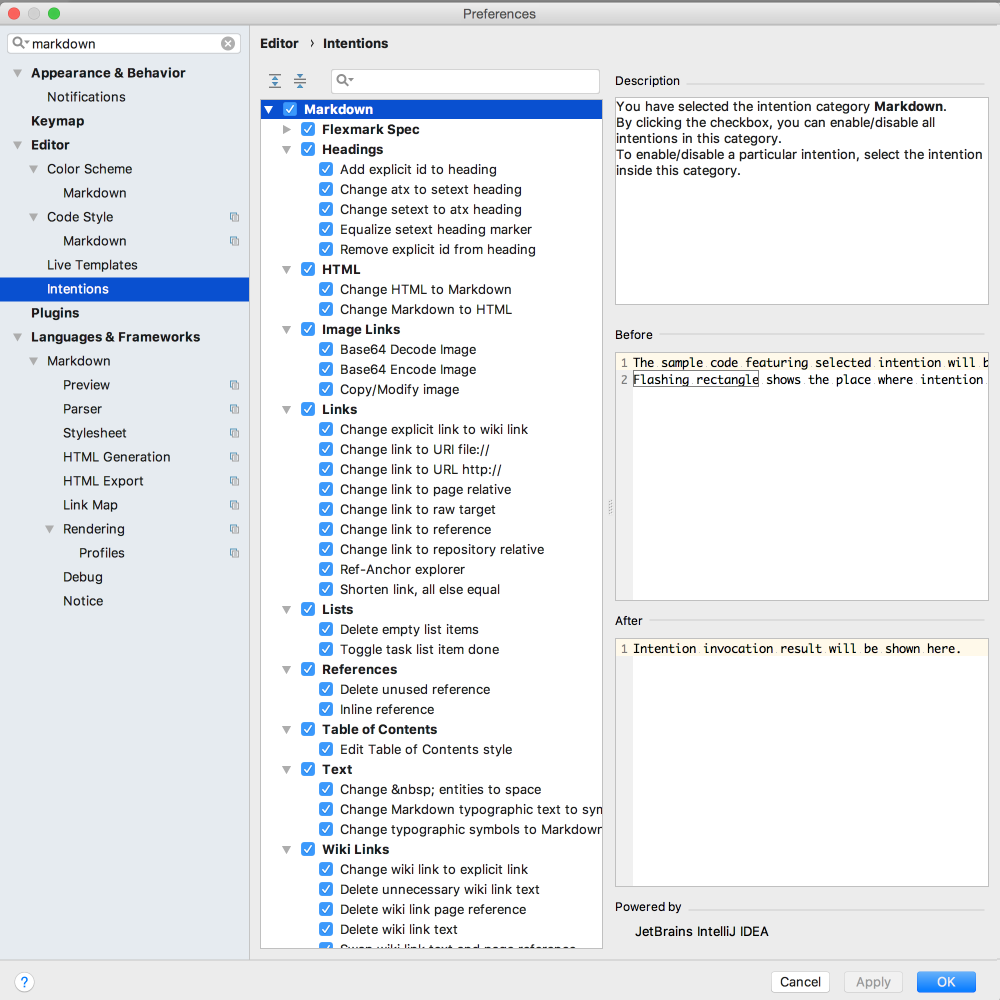Click the settings search field containing markdown

tap(124, 43)
